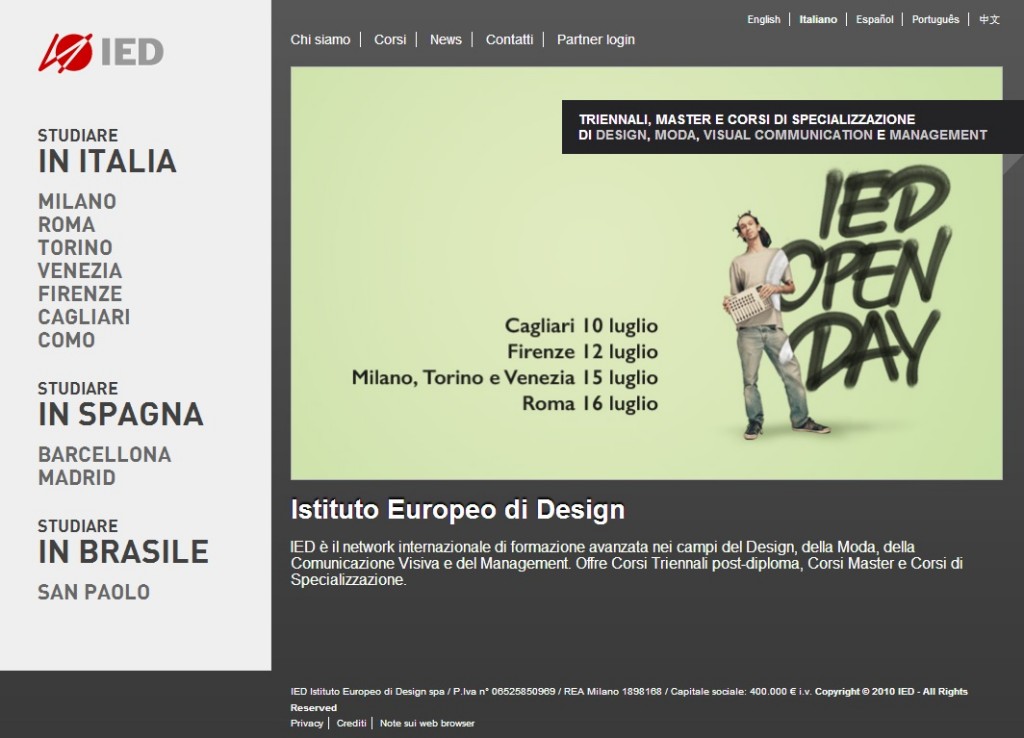
Task: Open the Chi siamo page
Action: point(319,40)
